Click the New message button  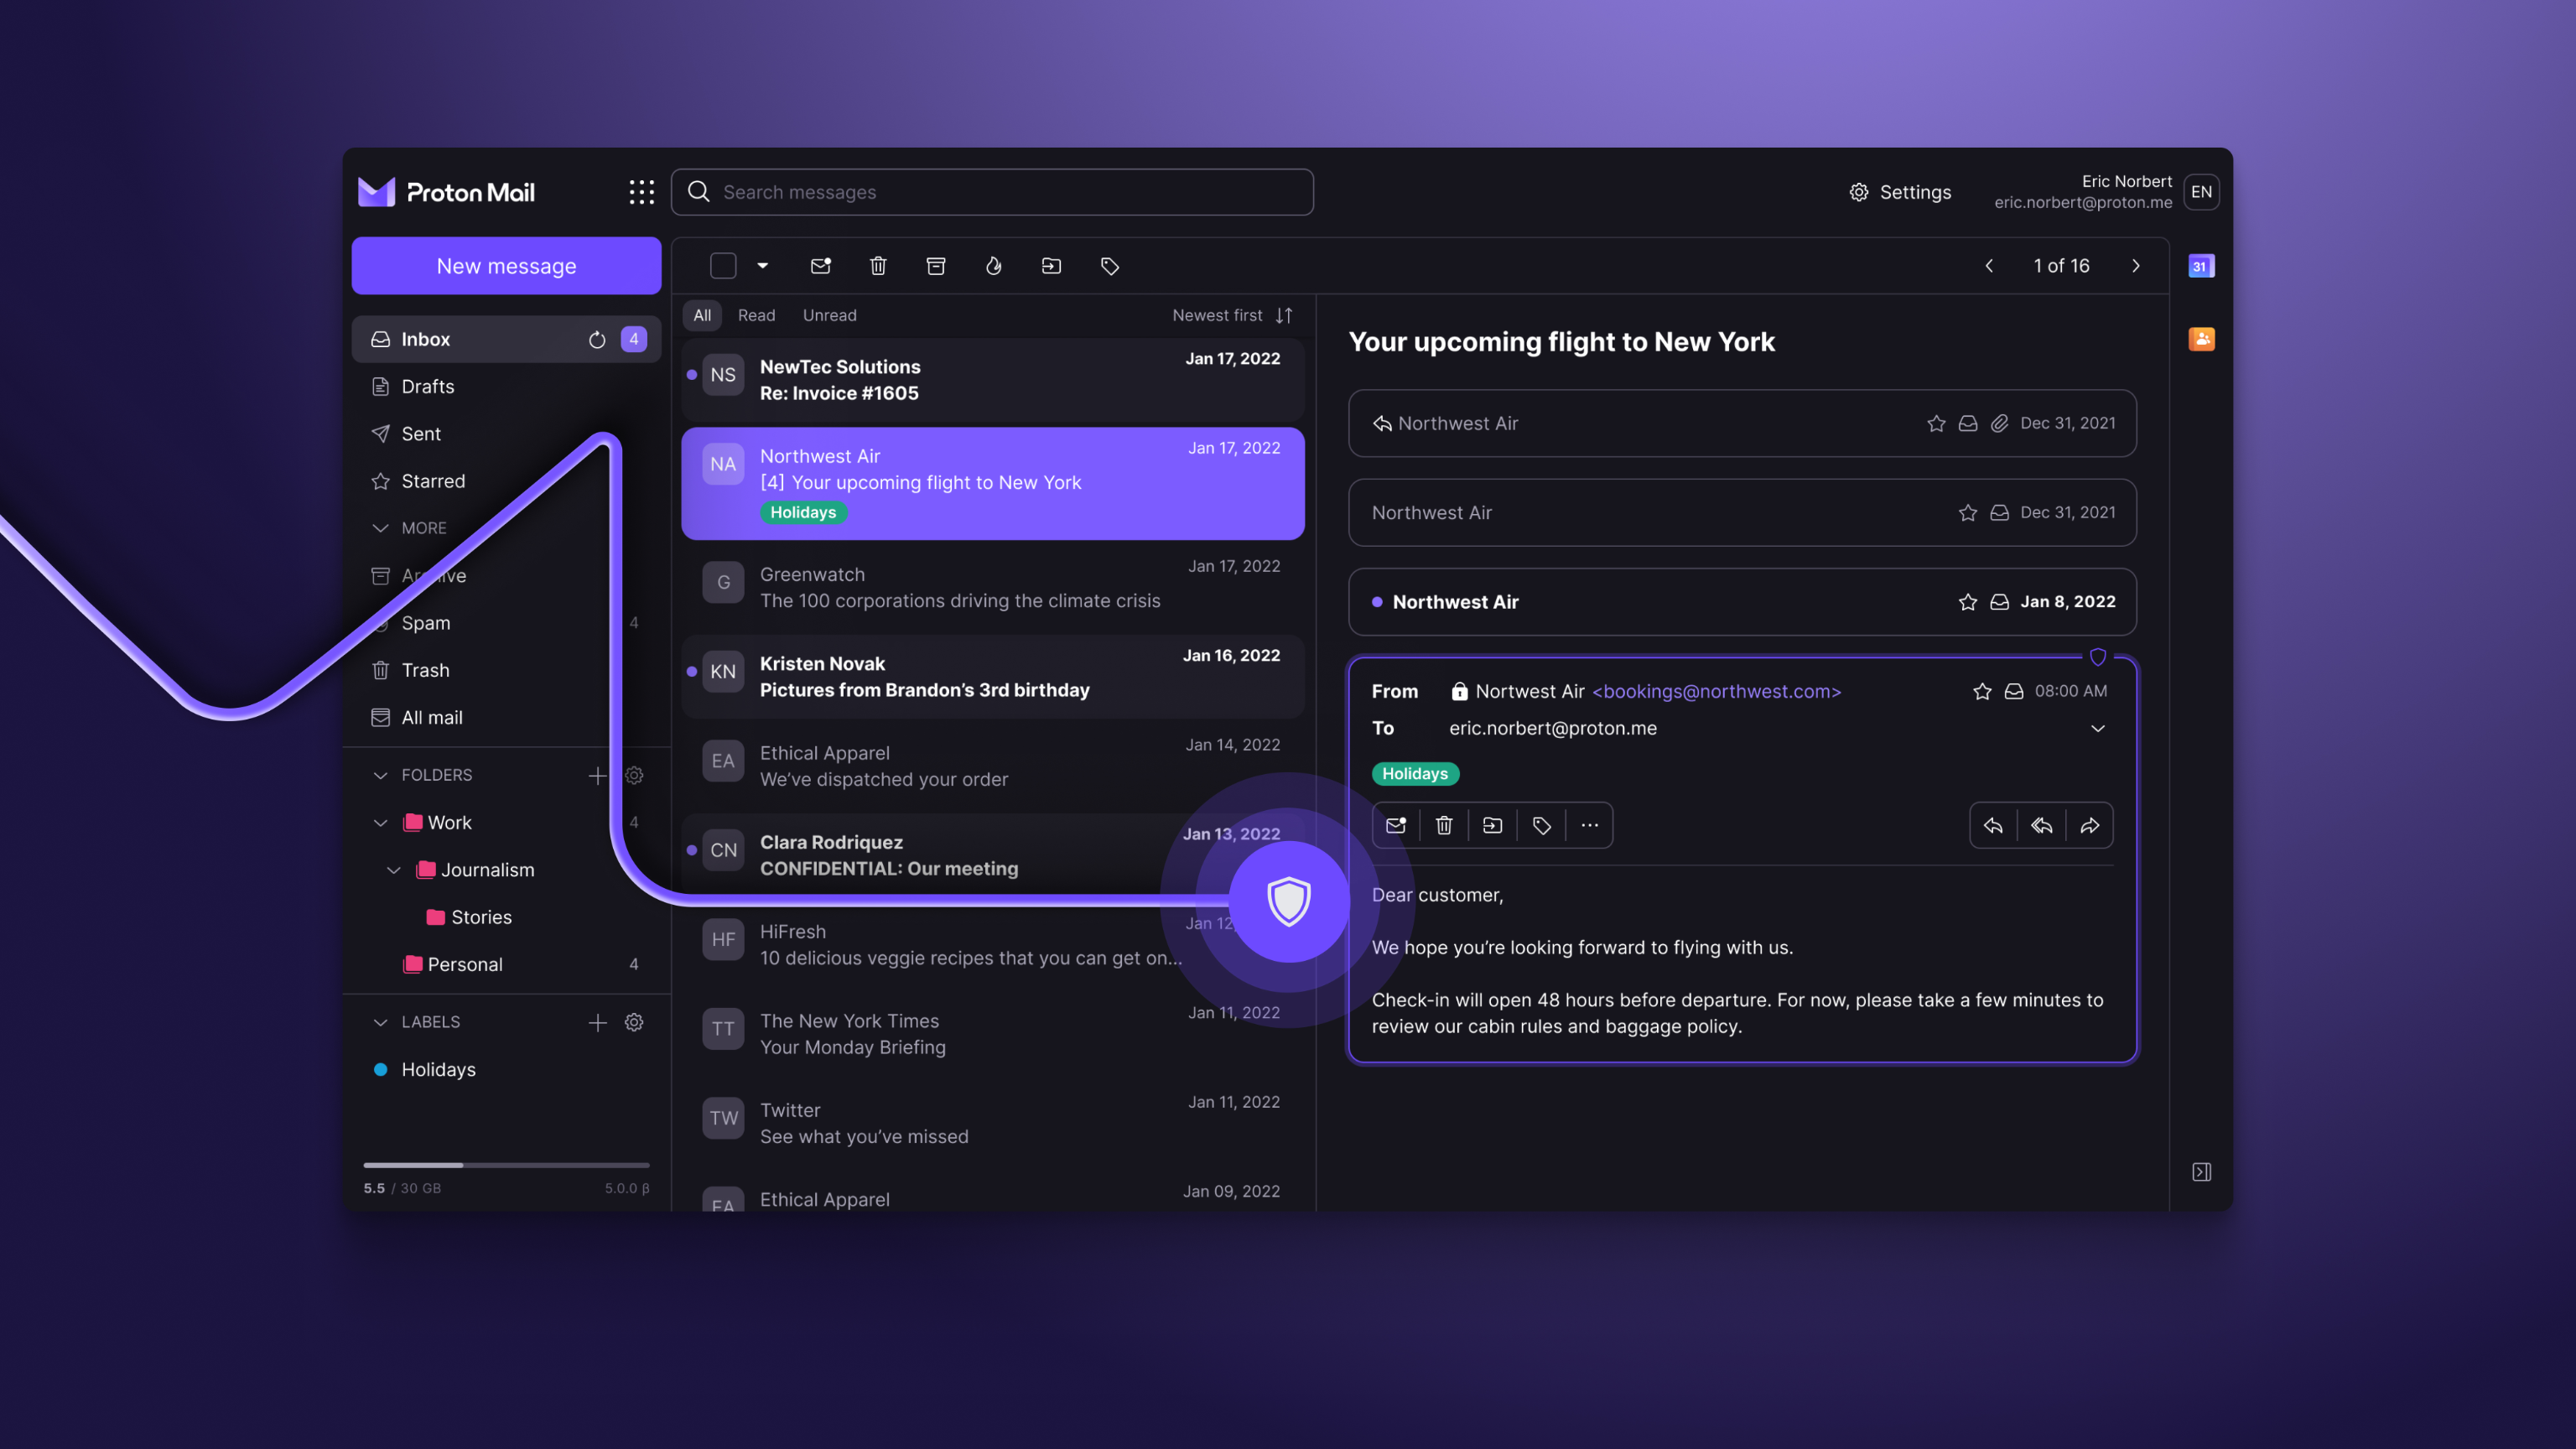tap(506, 266)
